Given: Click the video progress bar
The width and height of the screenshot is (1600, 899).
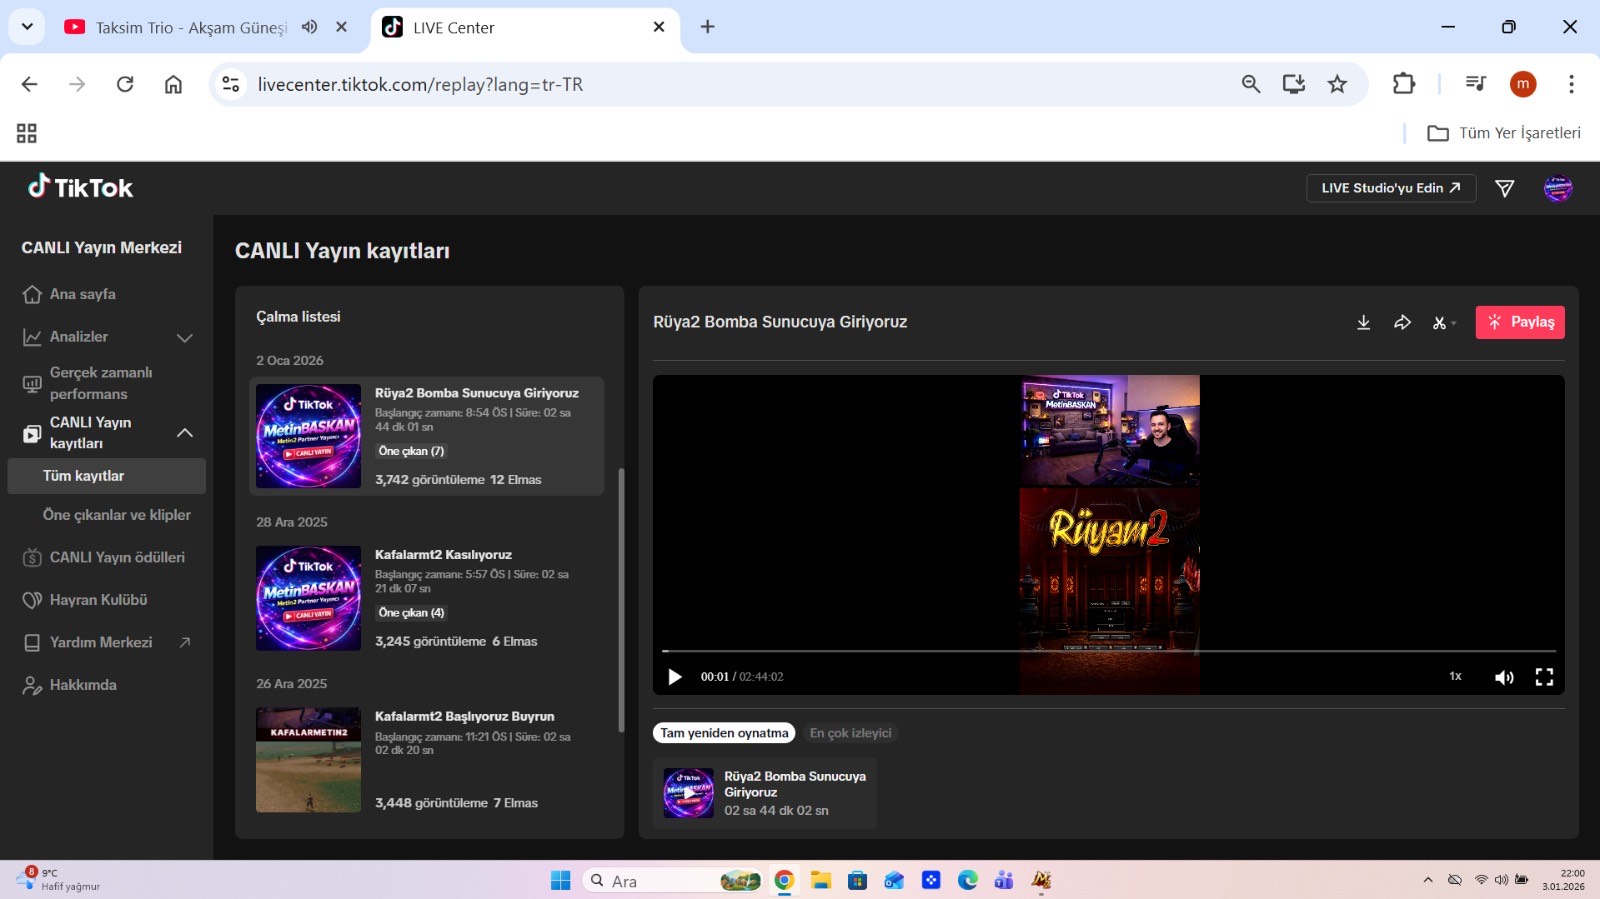Looking at the screenshot, I should (1108, 651).
